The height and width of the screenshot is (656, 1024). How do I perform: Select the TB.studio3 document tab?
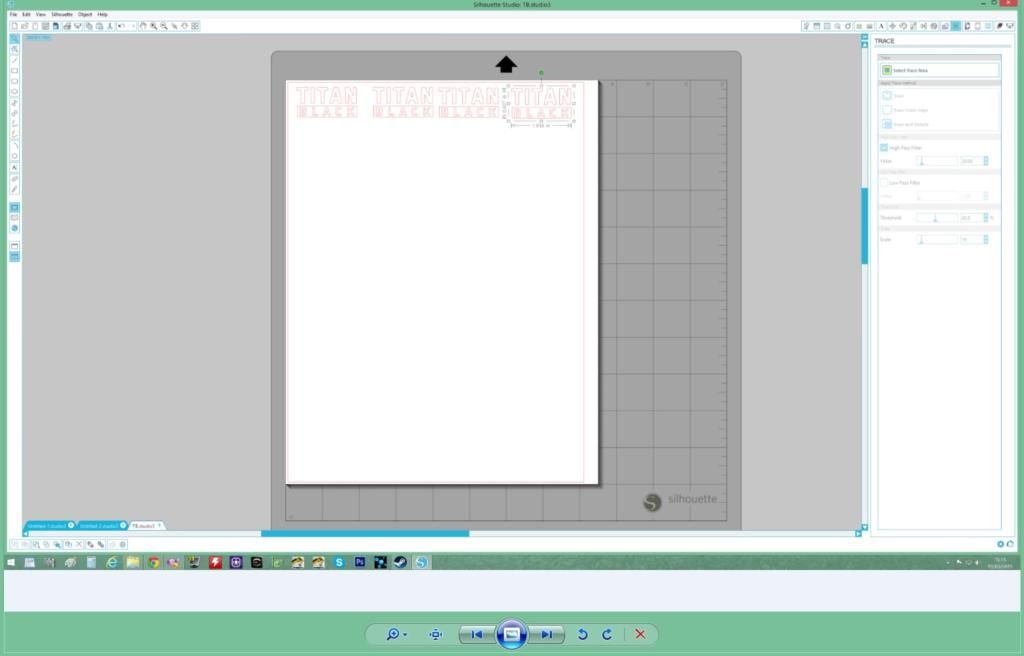click(x=144, y=526)
